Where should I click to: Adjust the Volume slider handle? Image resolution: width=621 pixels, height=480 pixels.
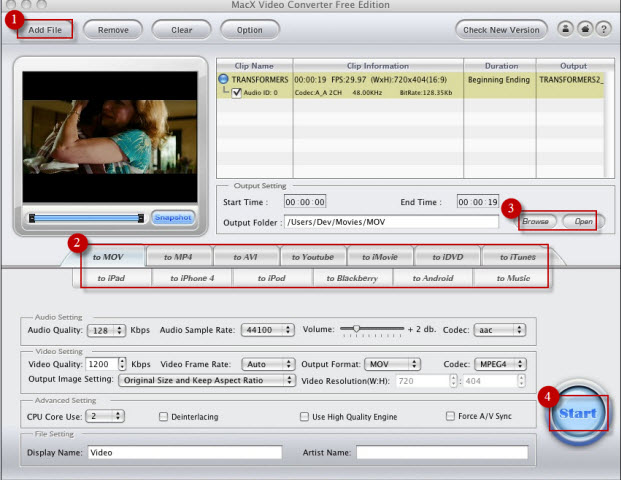[356, 329]
